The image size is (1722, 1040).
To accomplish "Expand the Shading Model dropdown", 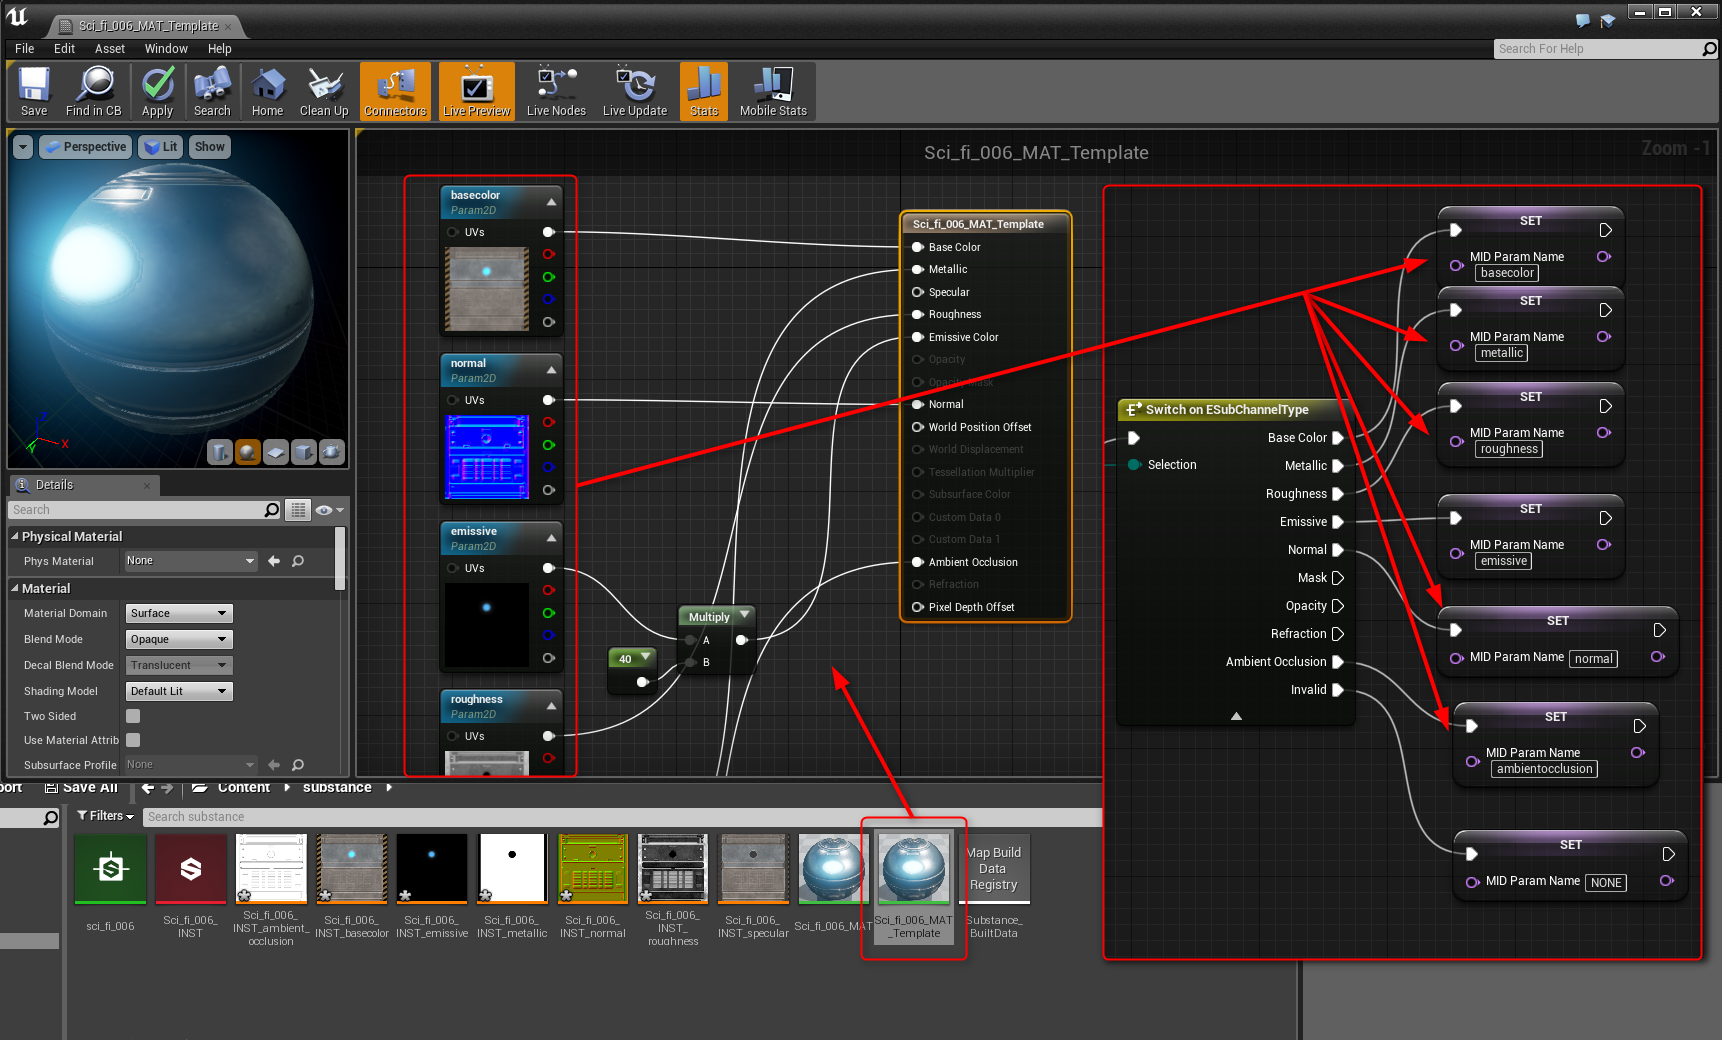I will coord(179,691).
